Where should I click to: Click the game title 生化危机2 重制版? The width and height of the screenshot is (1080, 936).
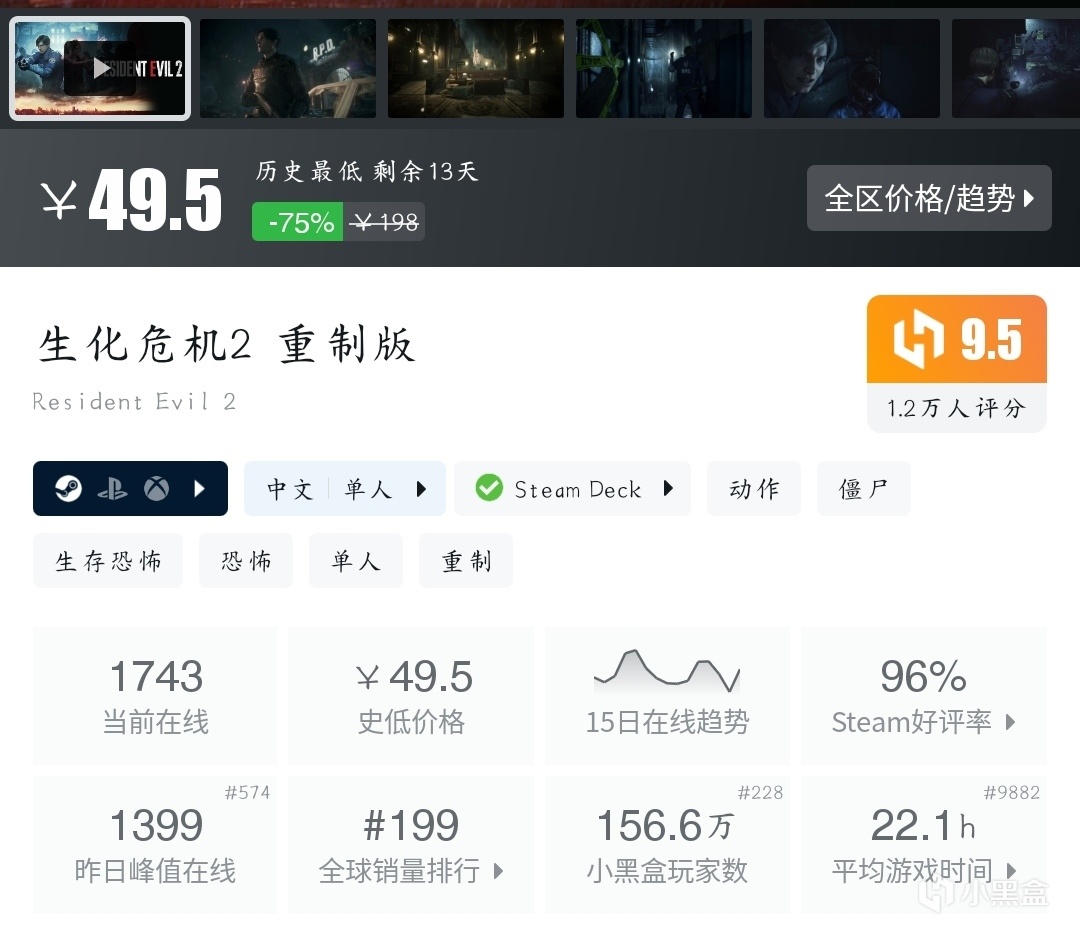[x=227, y=344]
